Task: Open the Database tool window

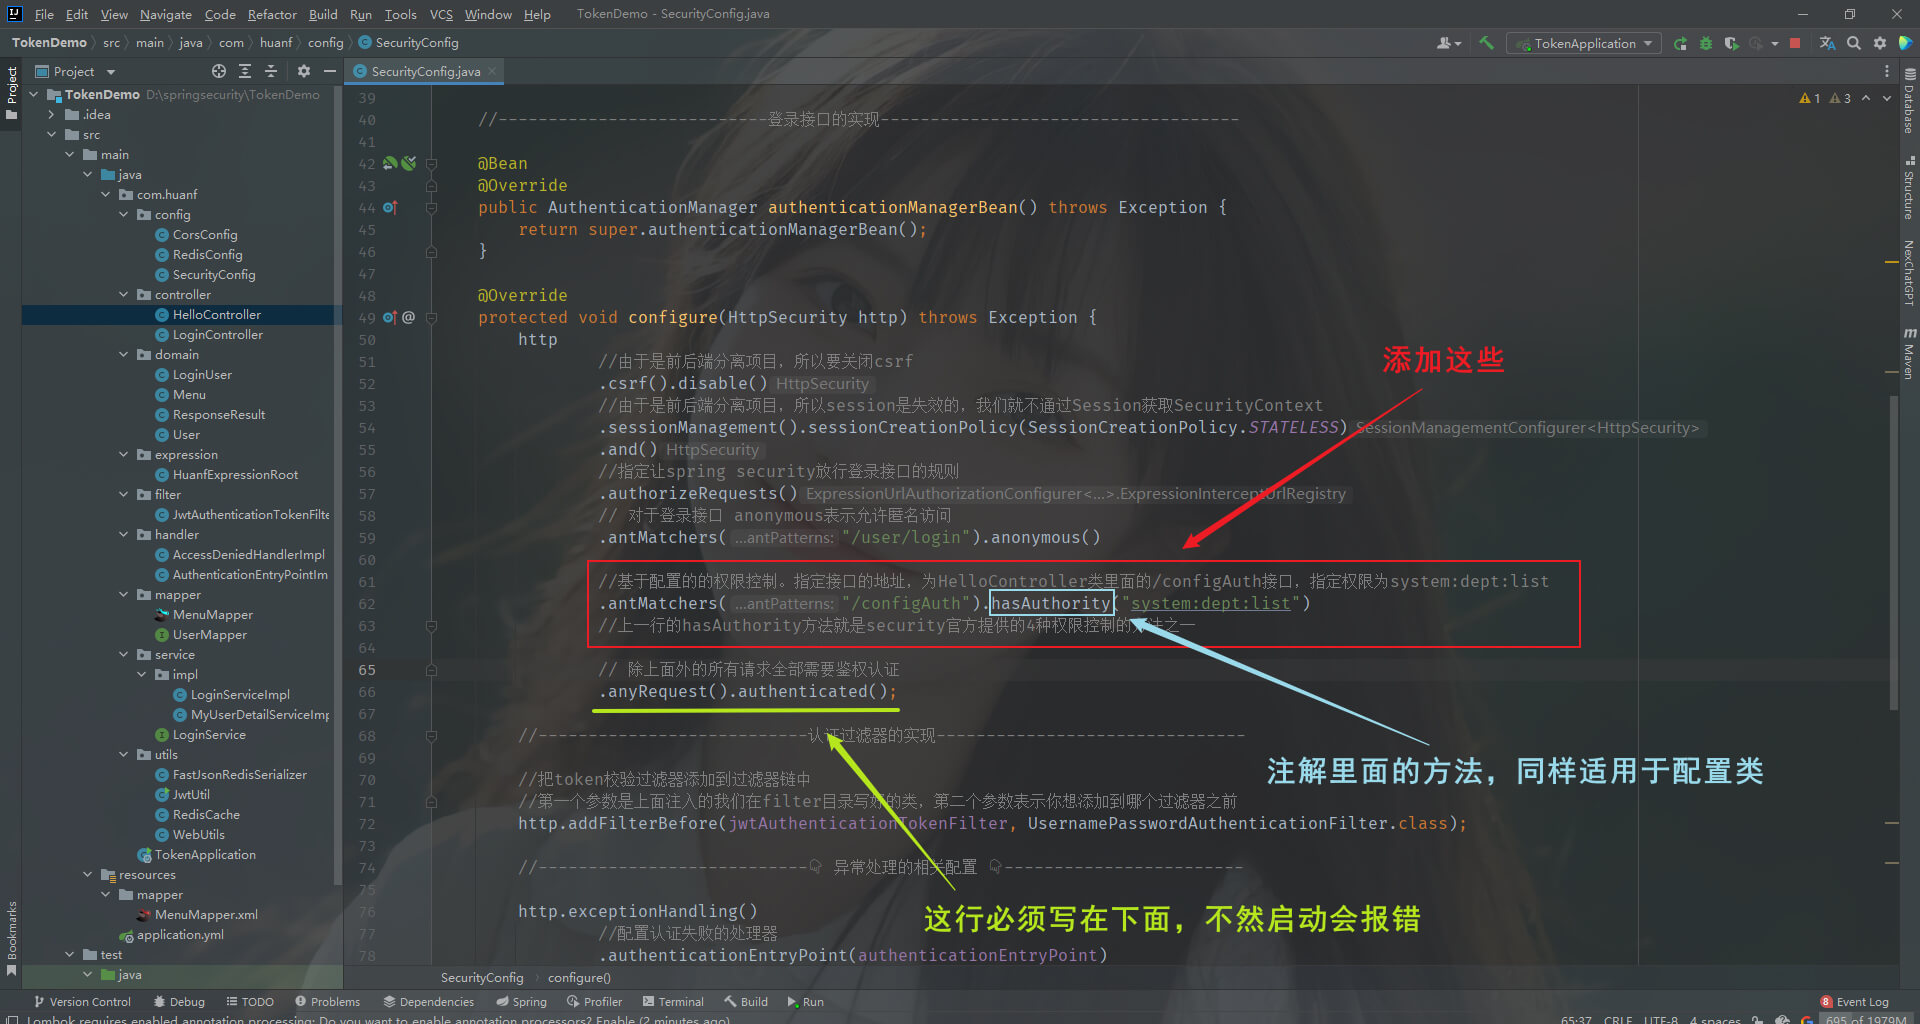Action: tap(1909, 102)
